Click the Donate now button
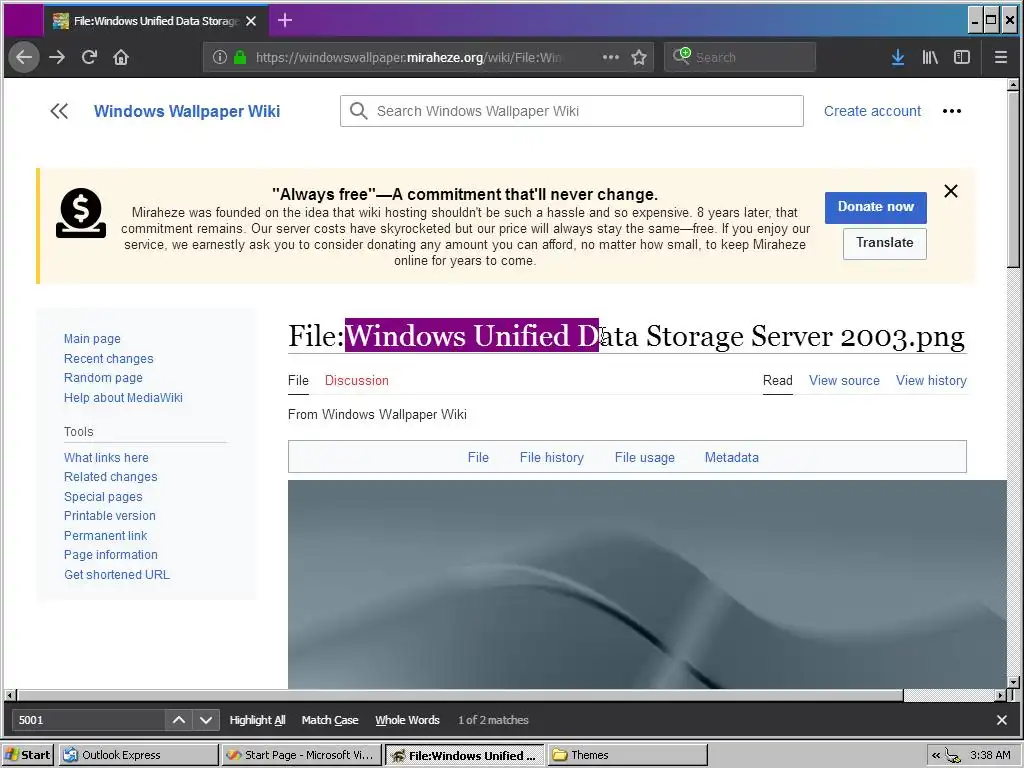Image resolution: width=1024 pixels, height=768 pixels. (x=876, y=207)
